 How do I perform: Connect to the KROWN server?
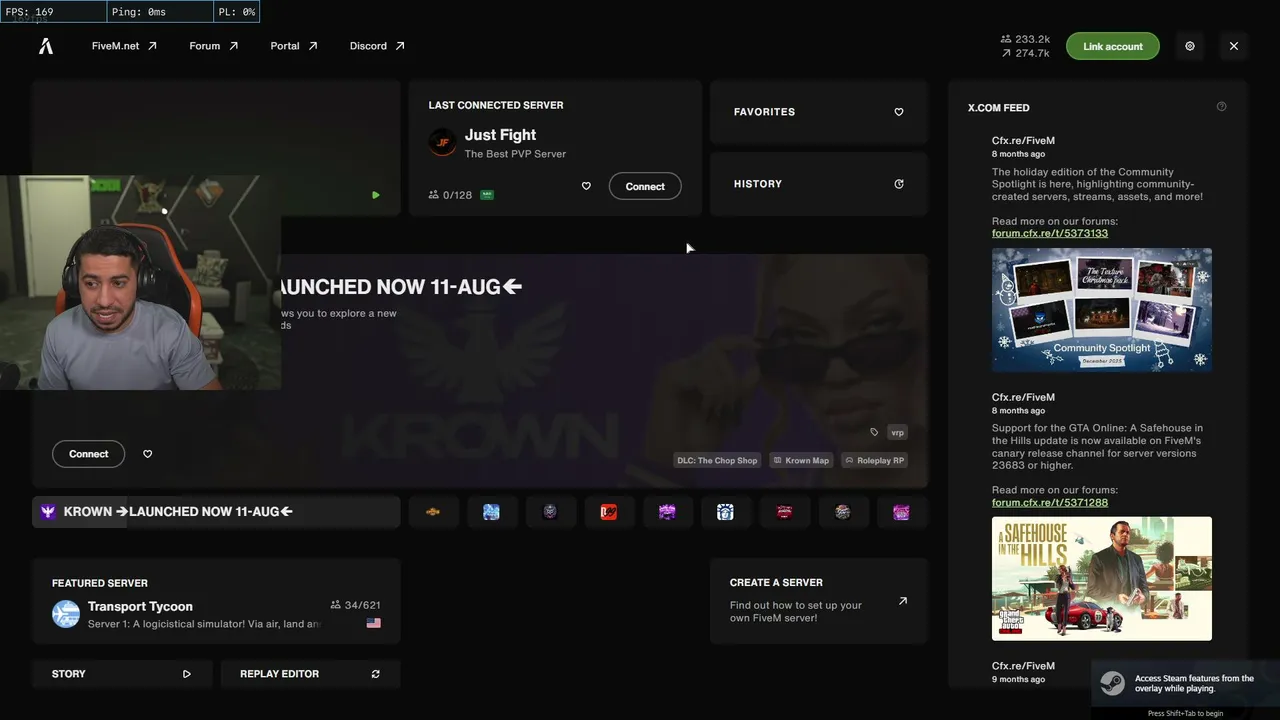(89, 454)
